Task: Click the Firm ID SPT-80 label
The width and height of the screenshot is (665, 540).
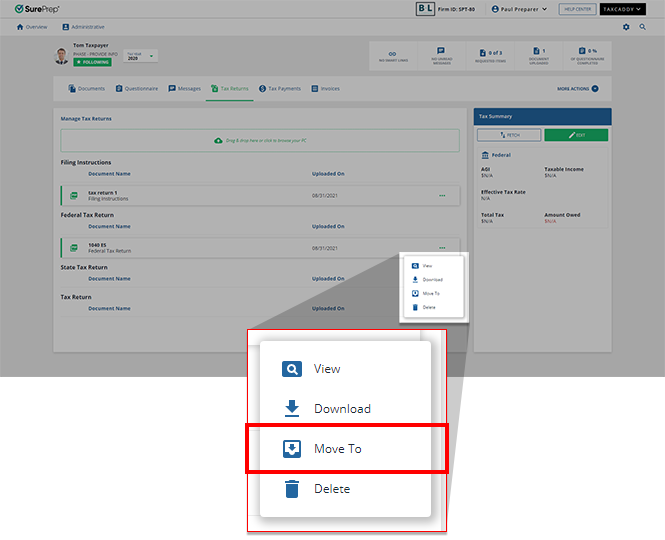Action: click(x=456, y=9)
